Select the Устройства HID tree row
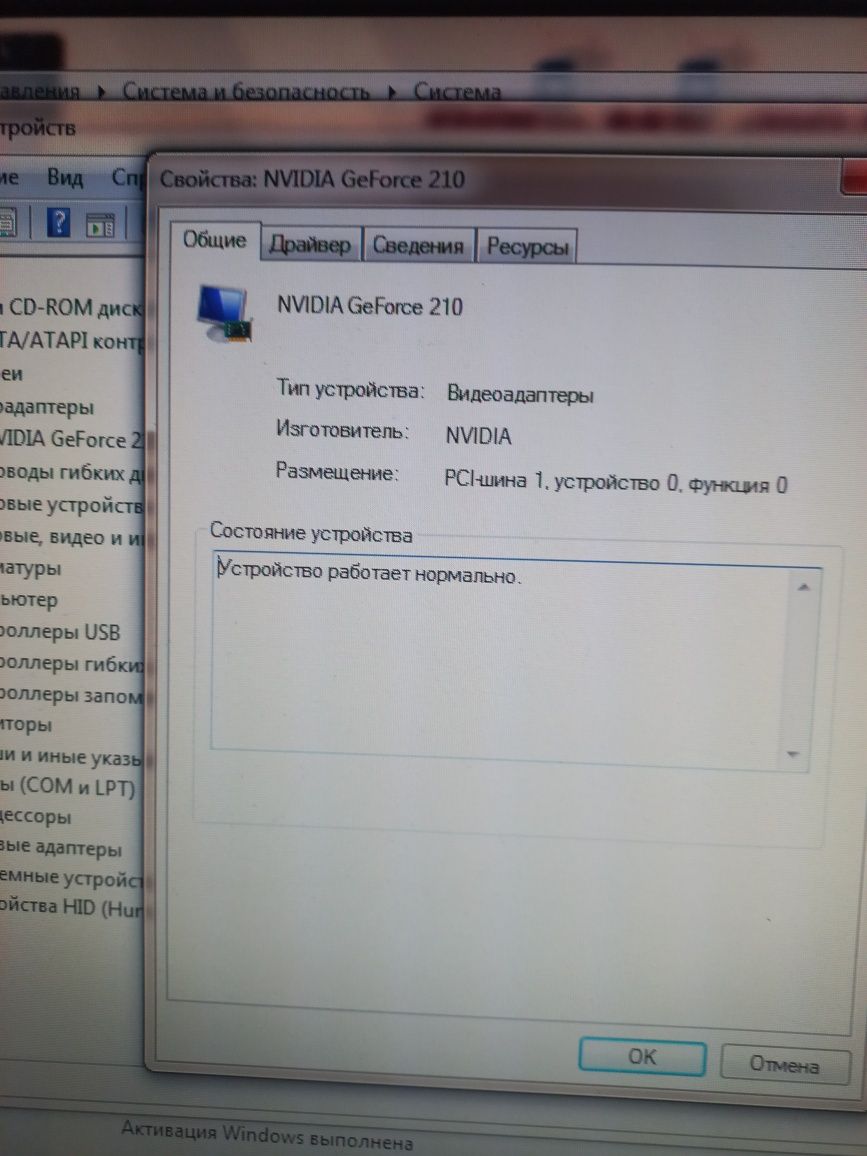 point(72,907)
